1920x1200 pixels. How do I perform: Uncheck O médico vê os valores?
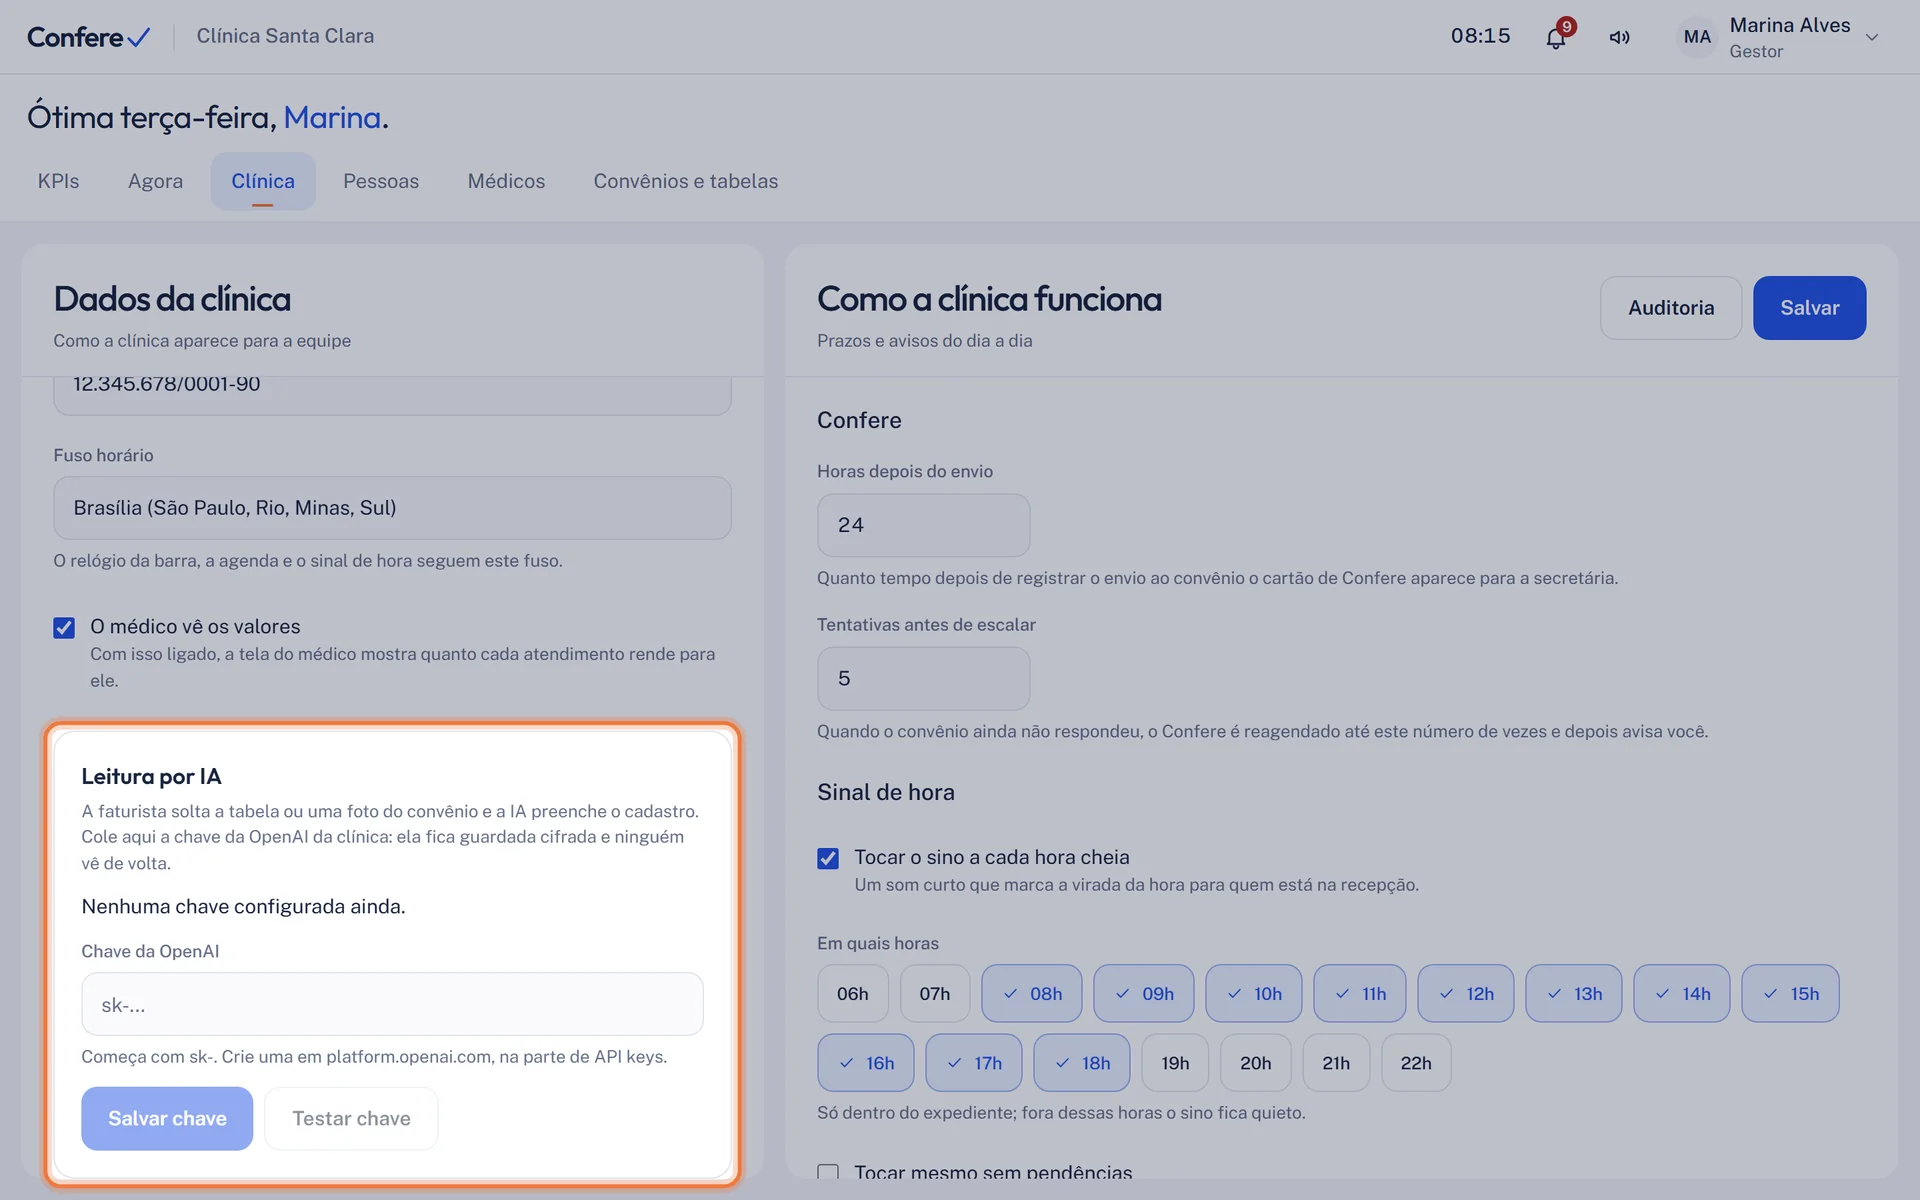coord(64,627)
